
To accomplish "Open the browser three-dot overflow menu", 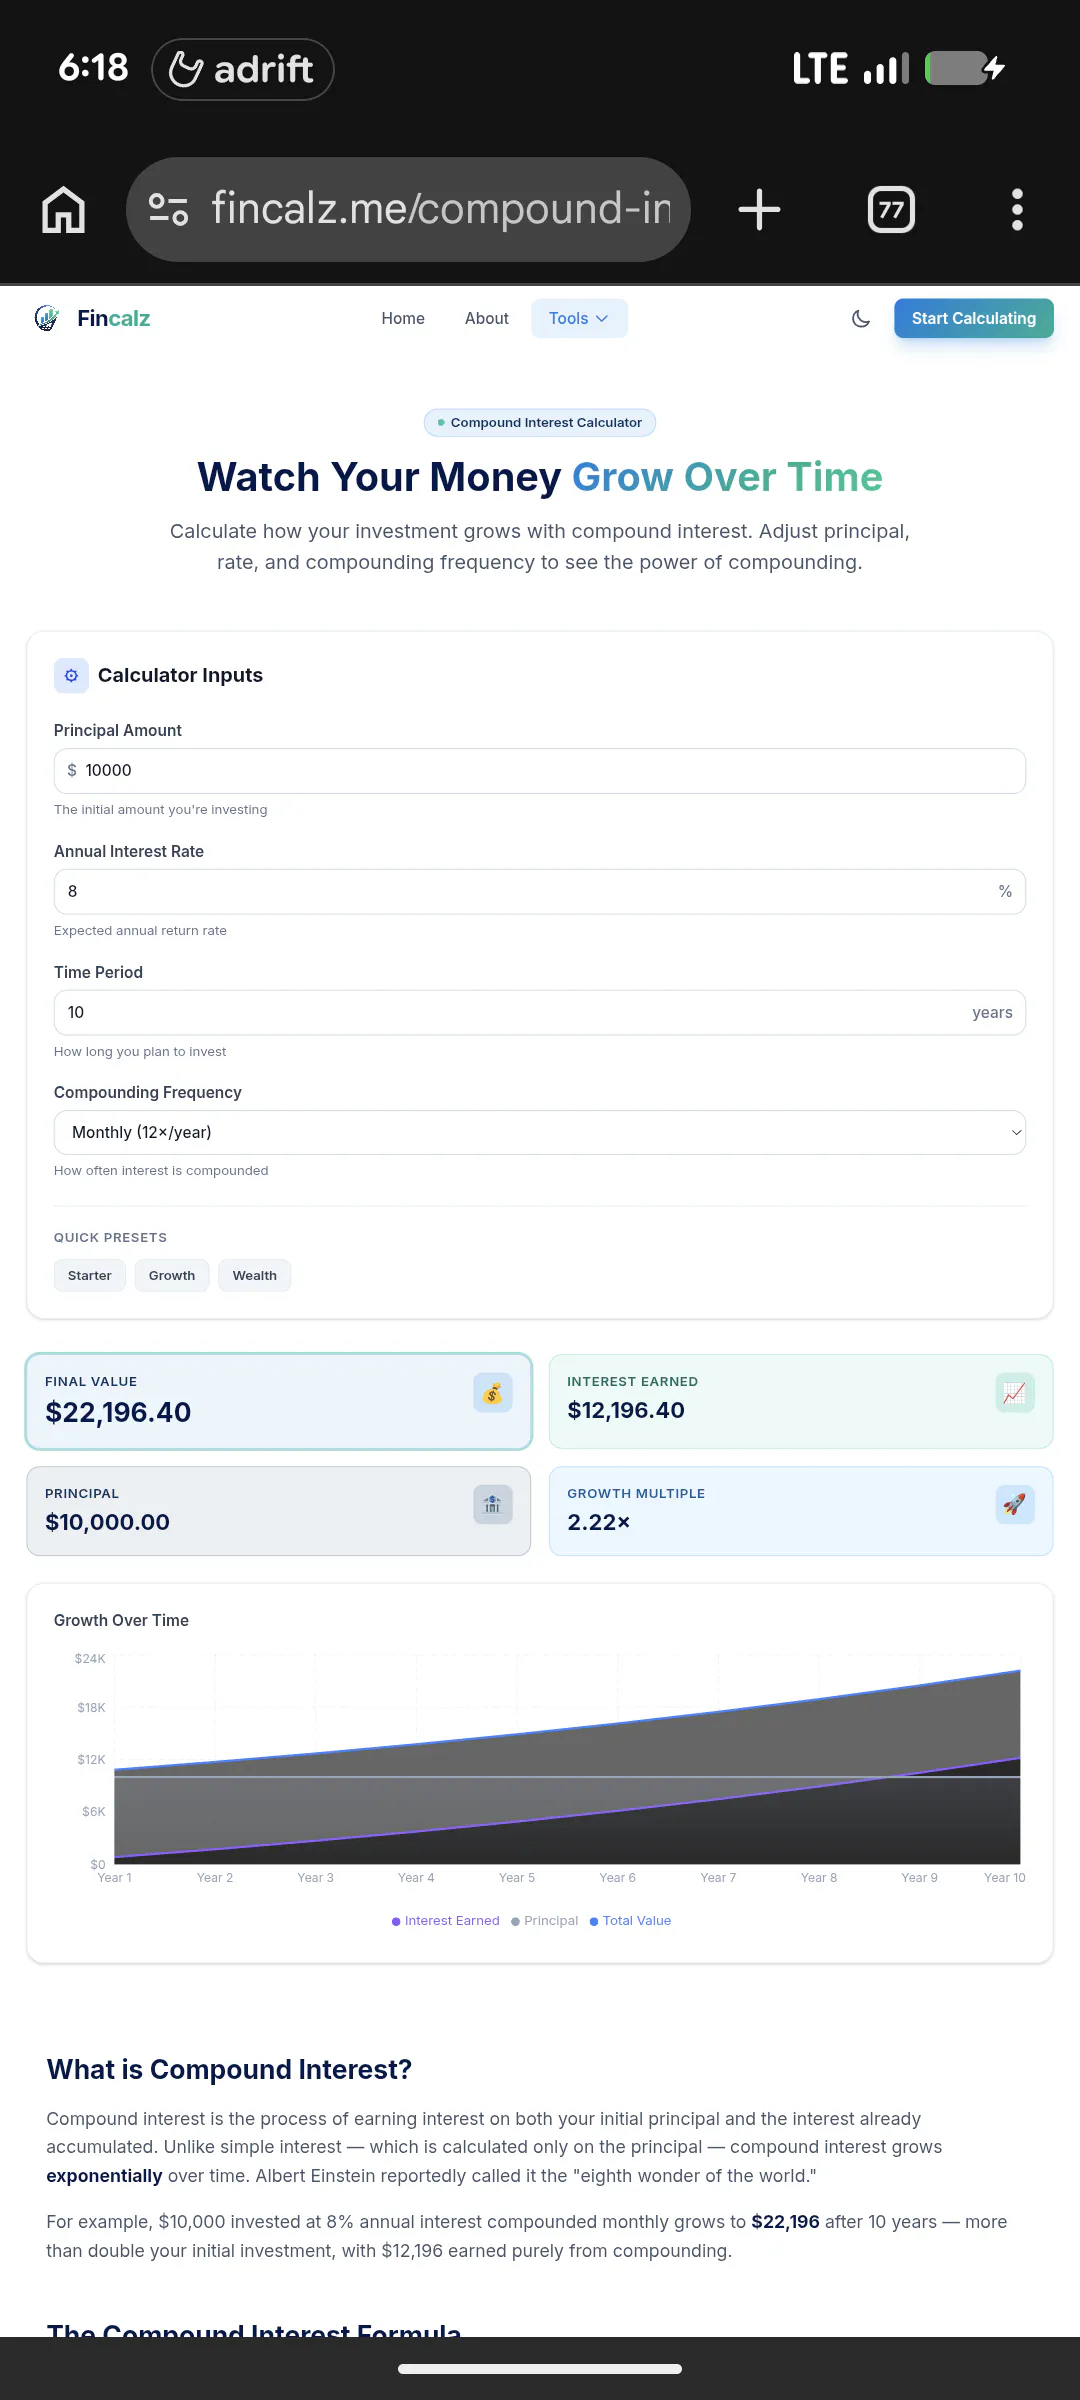I will tap(1017, 210).
